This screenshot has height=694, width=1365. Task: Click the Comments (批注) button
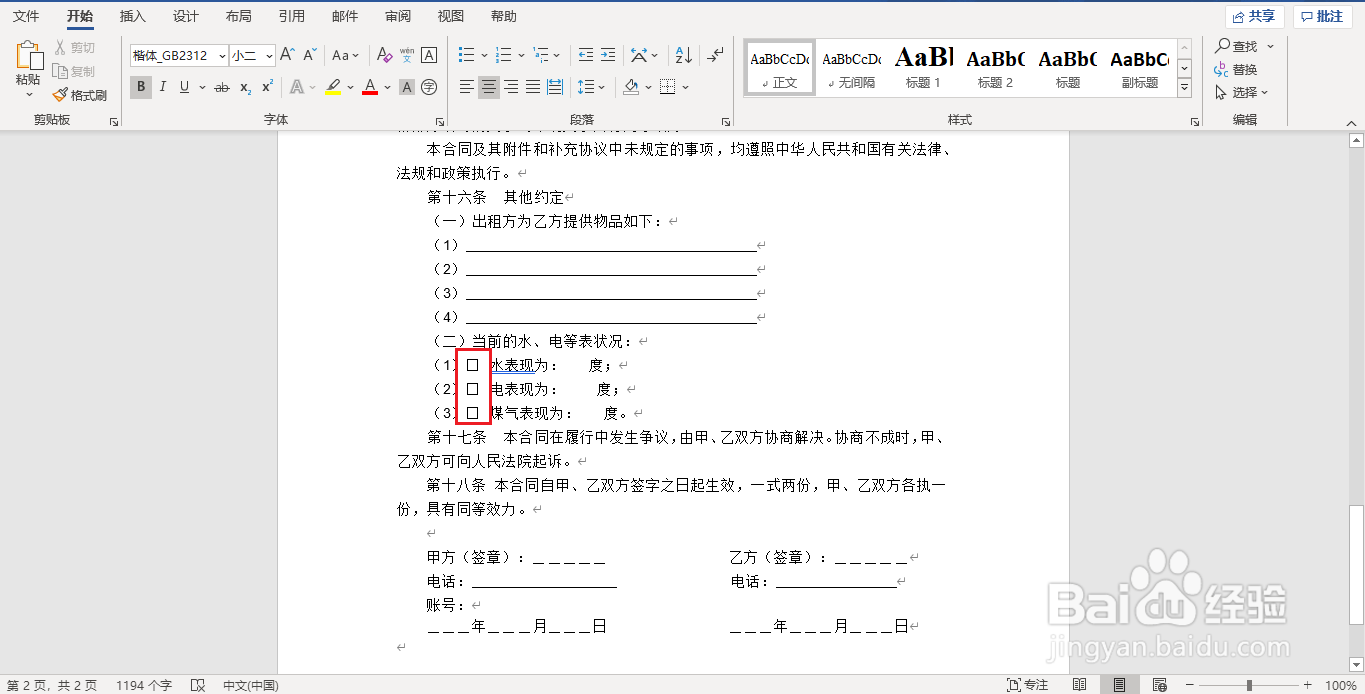pyautogui.click(x=1322, y=16)
